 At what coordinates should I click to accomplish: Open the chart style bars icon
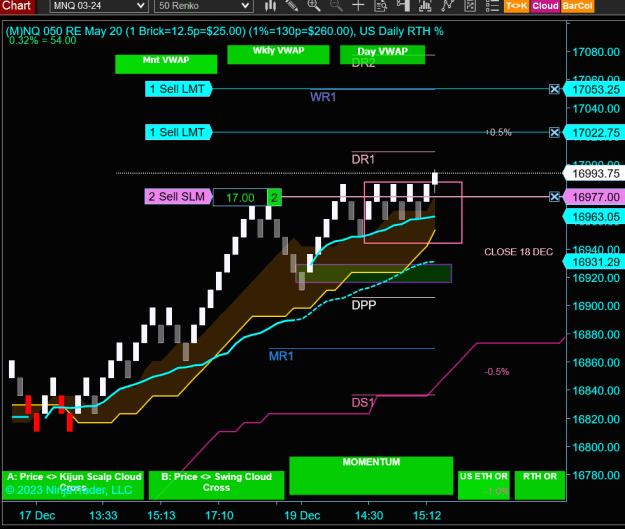point(270,6)
